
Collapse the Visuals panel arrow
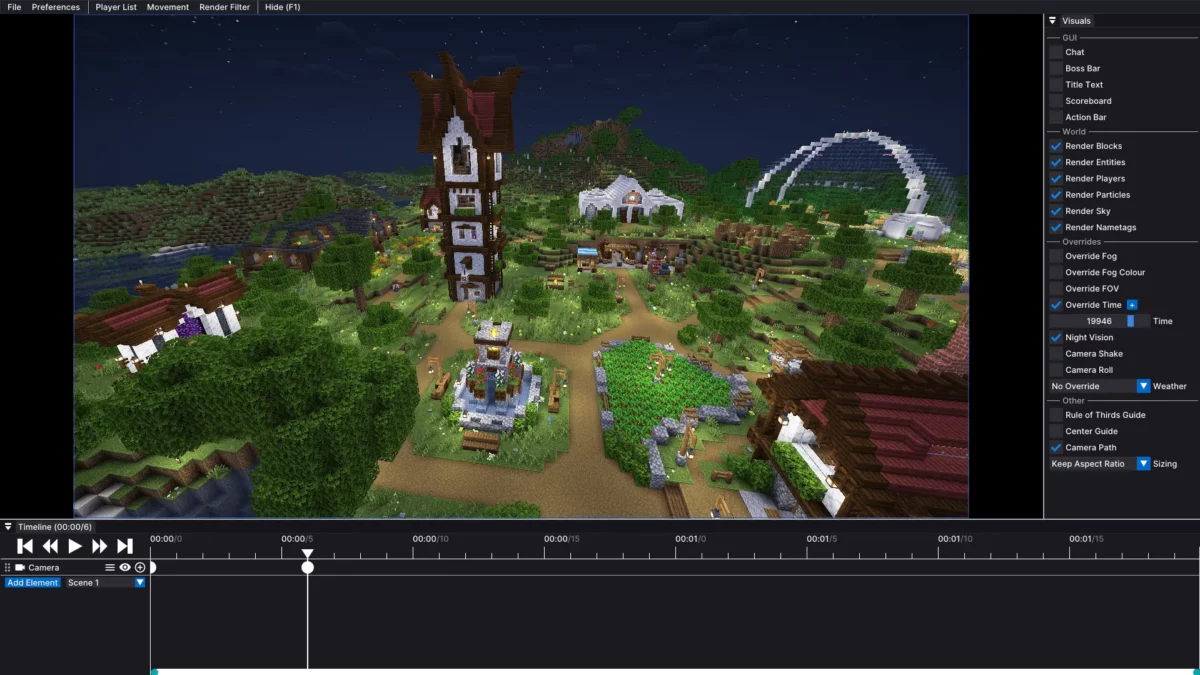click(x=1053, y=21)
